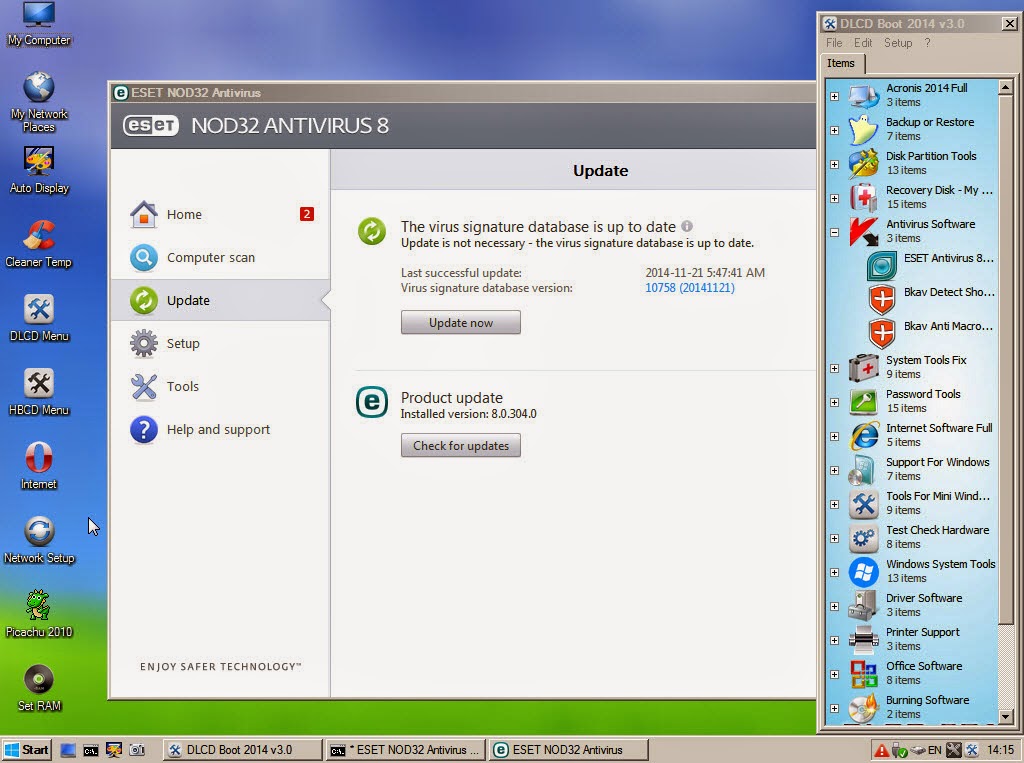Select the My Network Places desktop icon
The height and width of the screenshot is (763, 1024).
coord(39,101)
